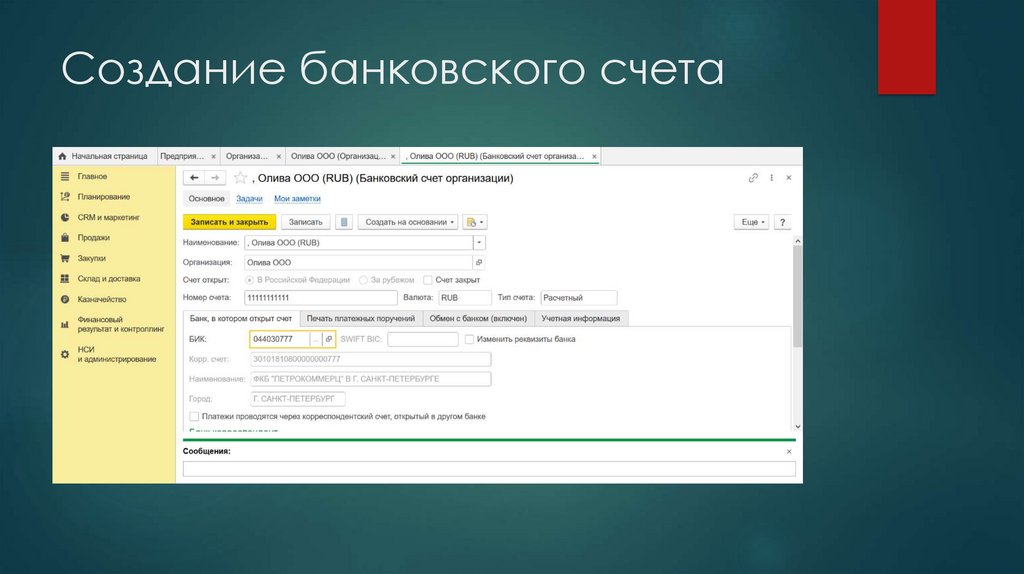Copy link using the chain icon
The height and width of the screenshot is (574, 1024).
753,178
